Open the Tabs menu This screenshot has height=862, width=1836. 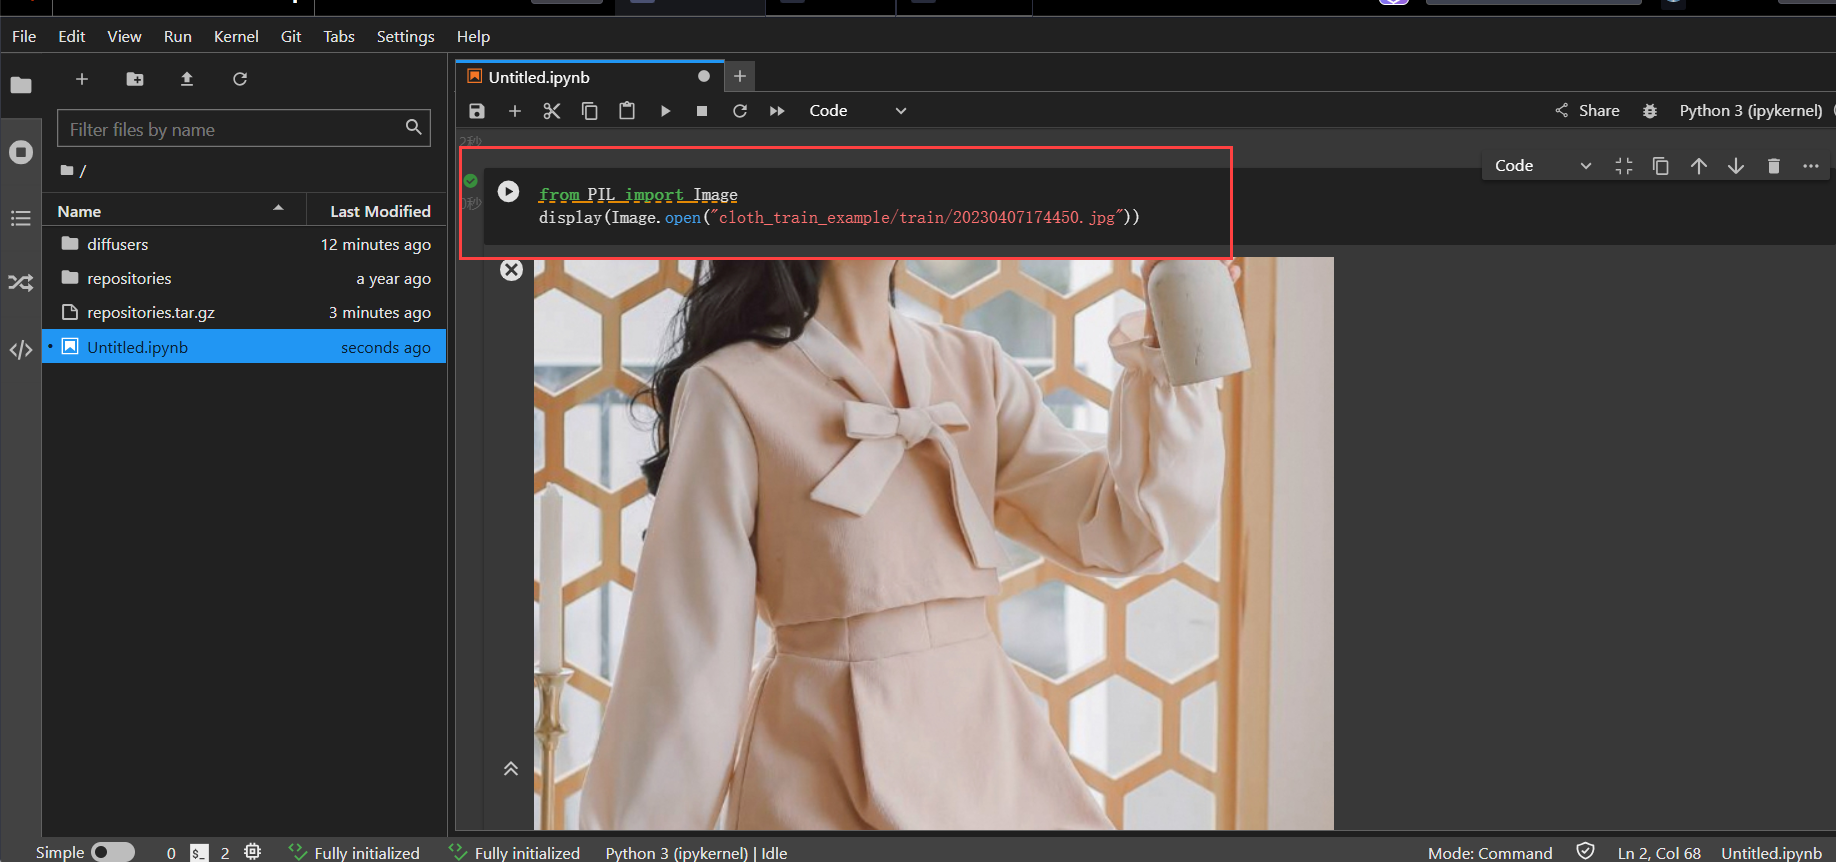pos(339,36)
